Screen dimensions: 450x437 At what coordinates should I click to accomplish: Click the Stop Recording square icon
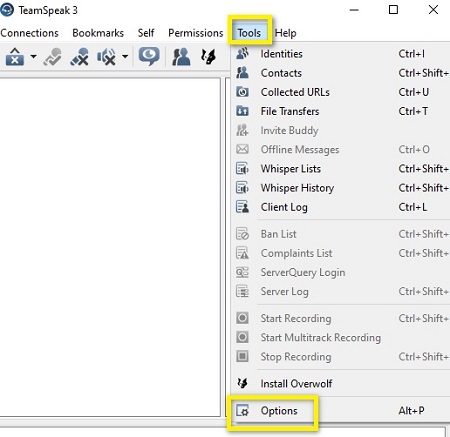[x=242, y=356]
